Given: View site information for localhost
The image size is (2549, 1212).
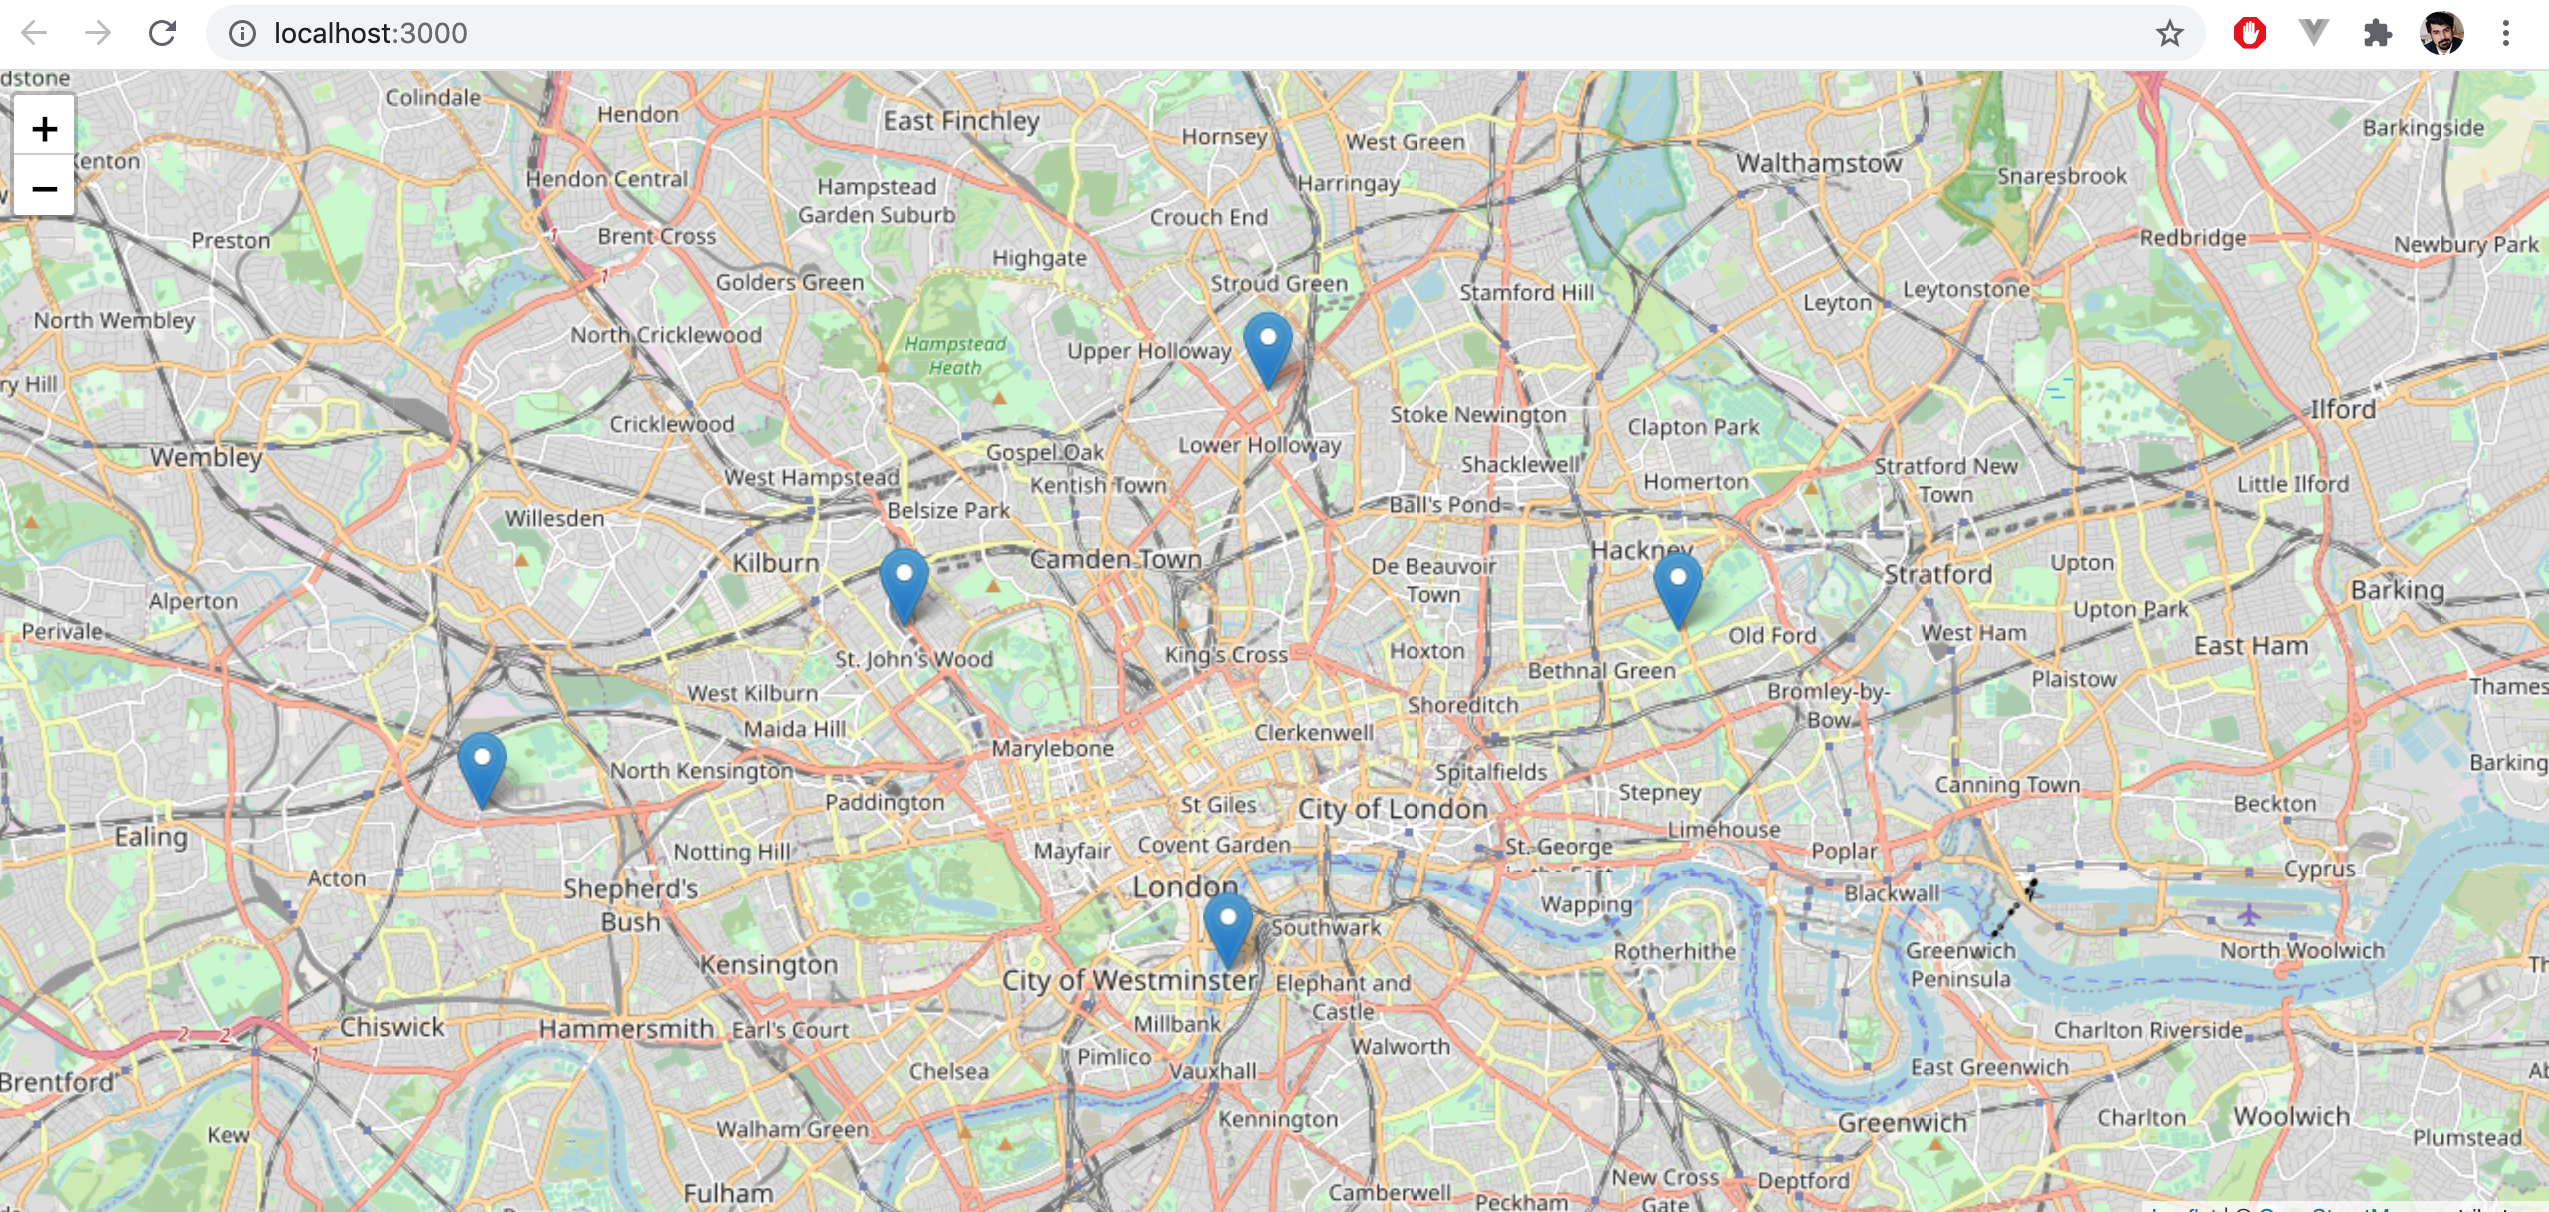Looking at the screenshot, I should 241,33.
